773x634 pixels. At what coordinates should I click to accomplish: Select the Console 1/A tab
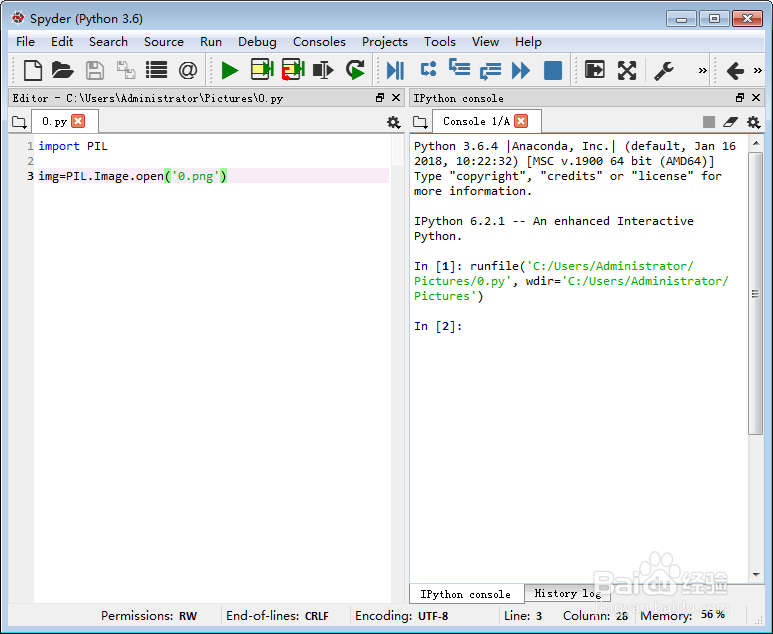pyautogui.click(x=476, y=121)
